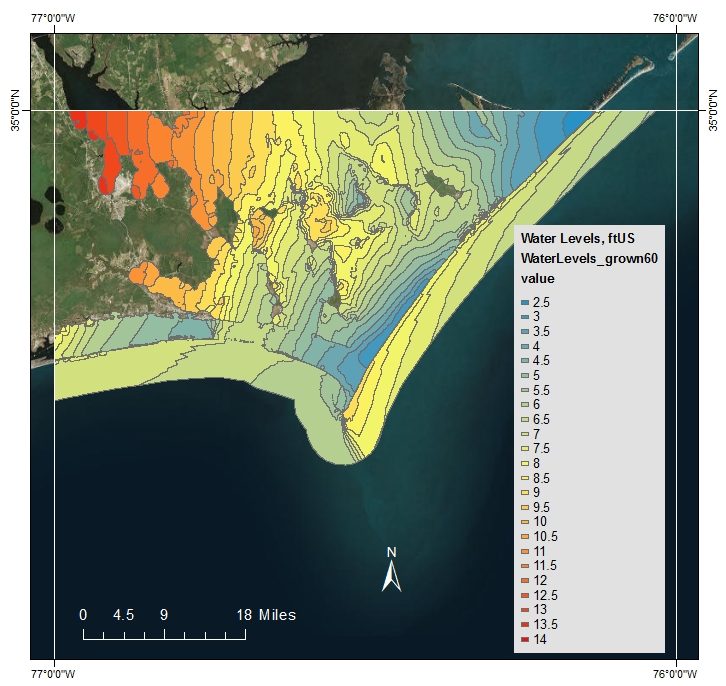Click the legend value label 10
726x686 pixels.
(540, 522)
